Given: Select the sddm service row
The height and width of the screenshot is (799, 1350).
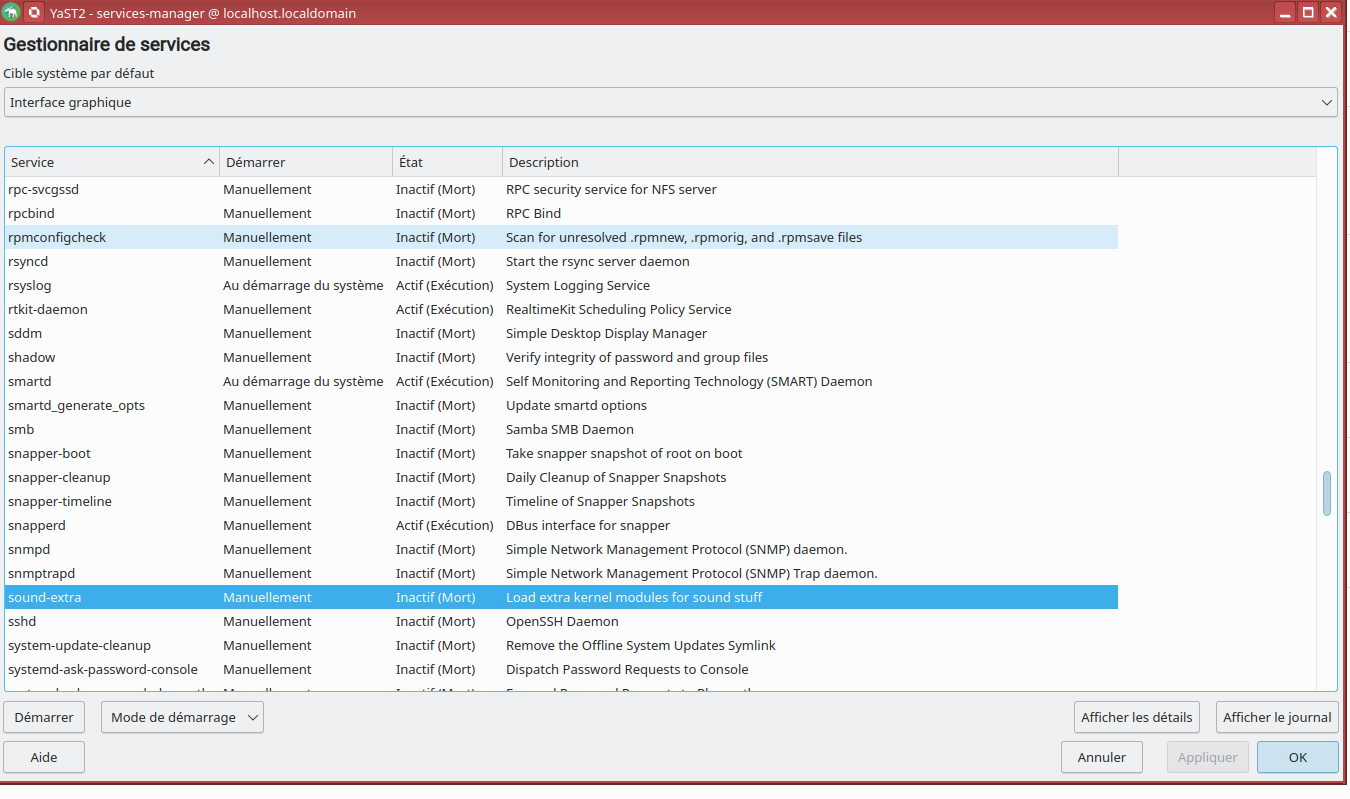Looking at the screenshot, I should coord(561,333).
